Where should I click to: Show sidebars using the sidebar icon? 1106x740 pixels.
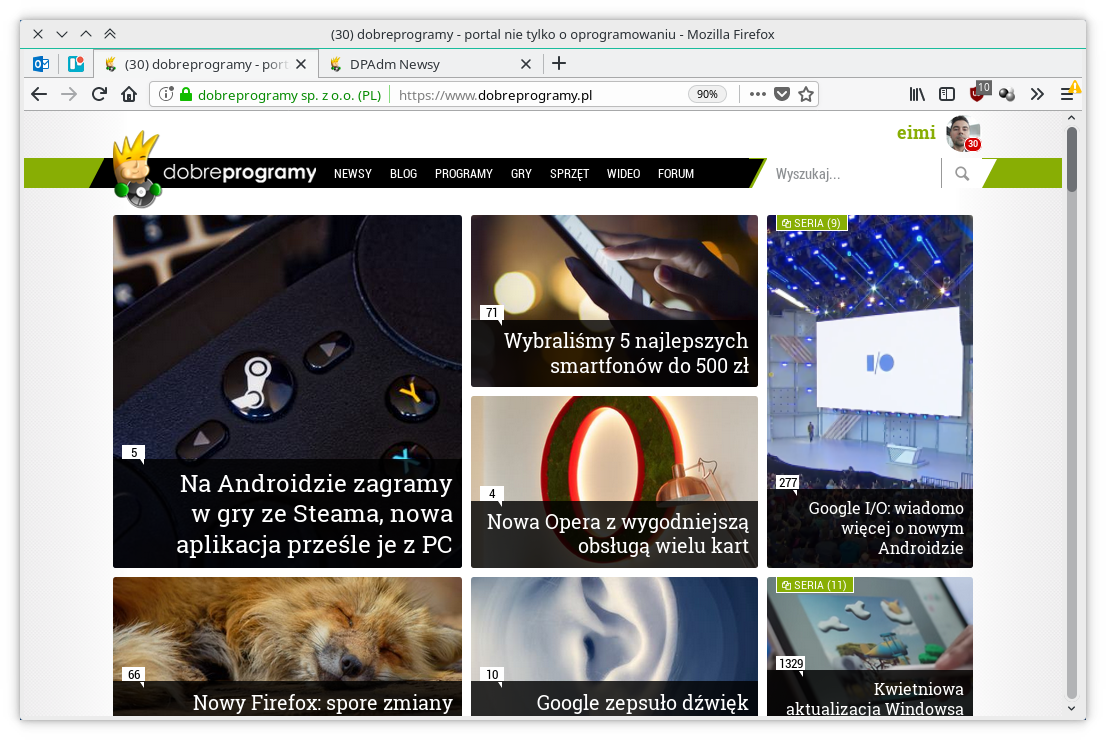click(947, 95)
